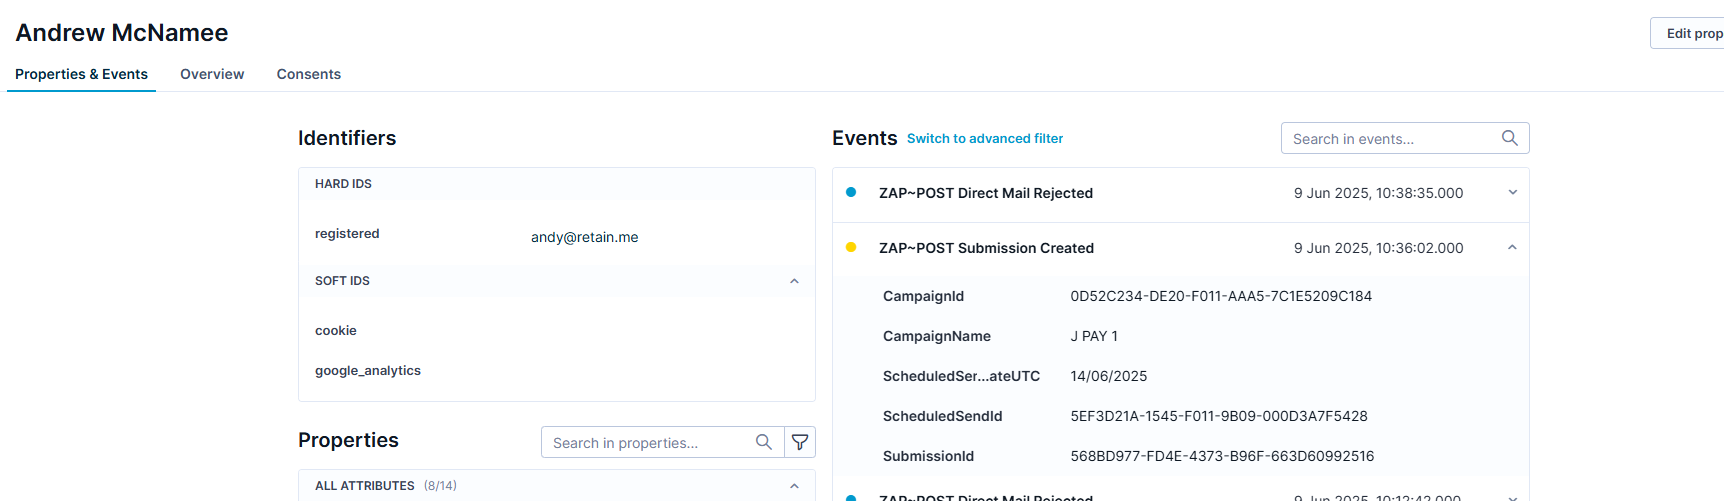Screen dimensions: 1724x501
Task: Click the events search magnifier icon
Action: click(x=1509, y=138)
